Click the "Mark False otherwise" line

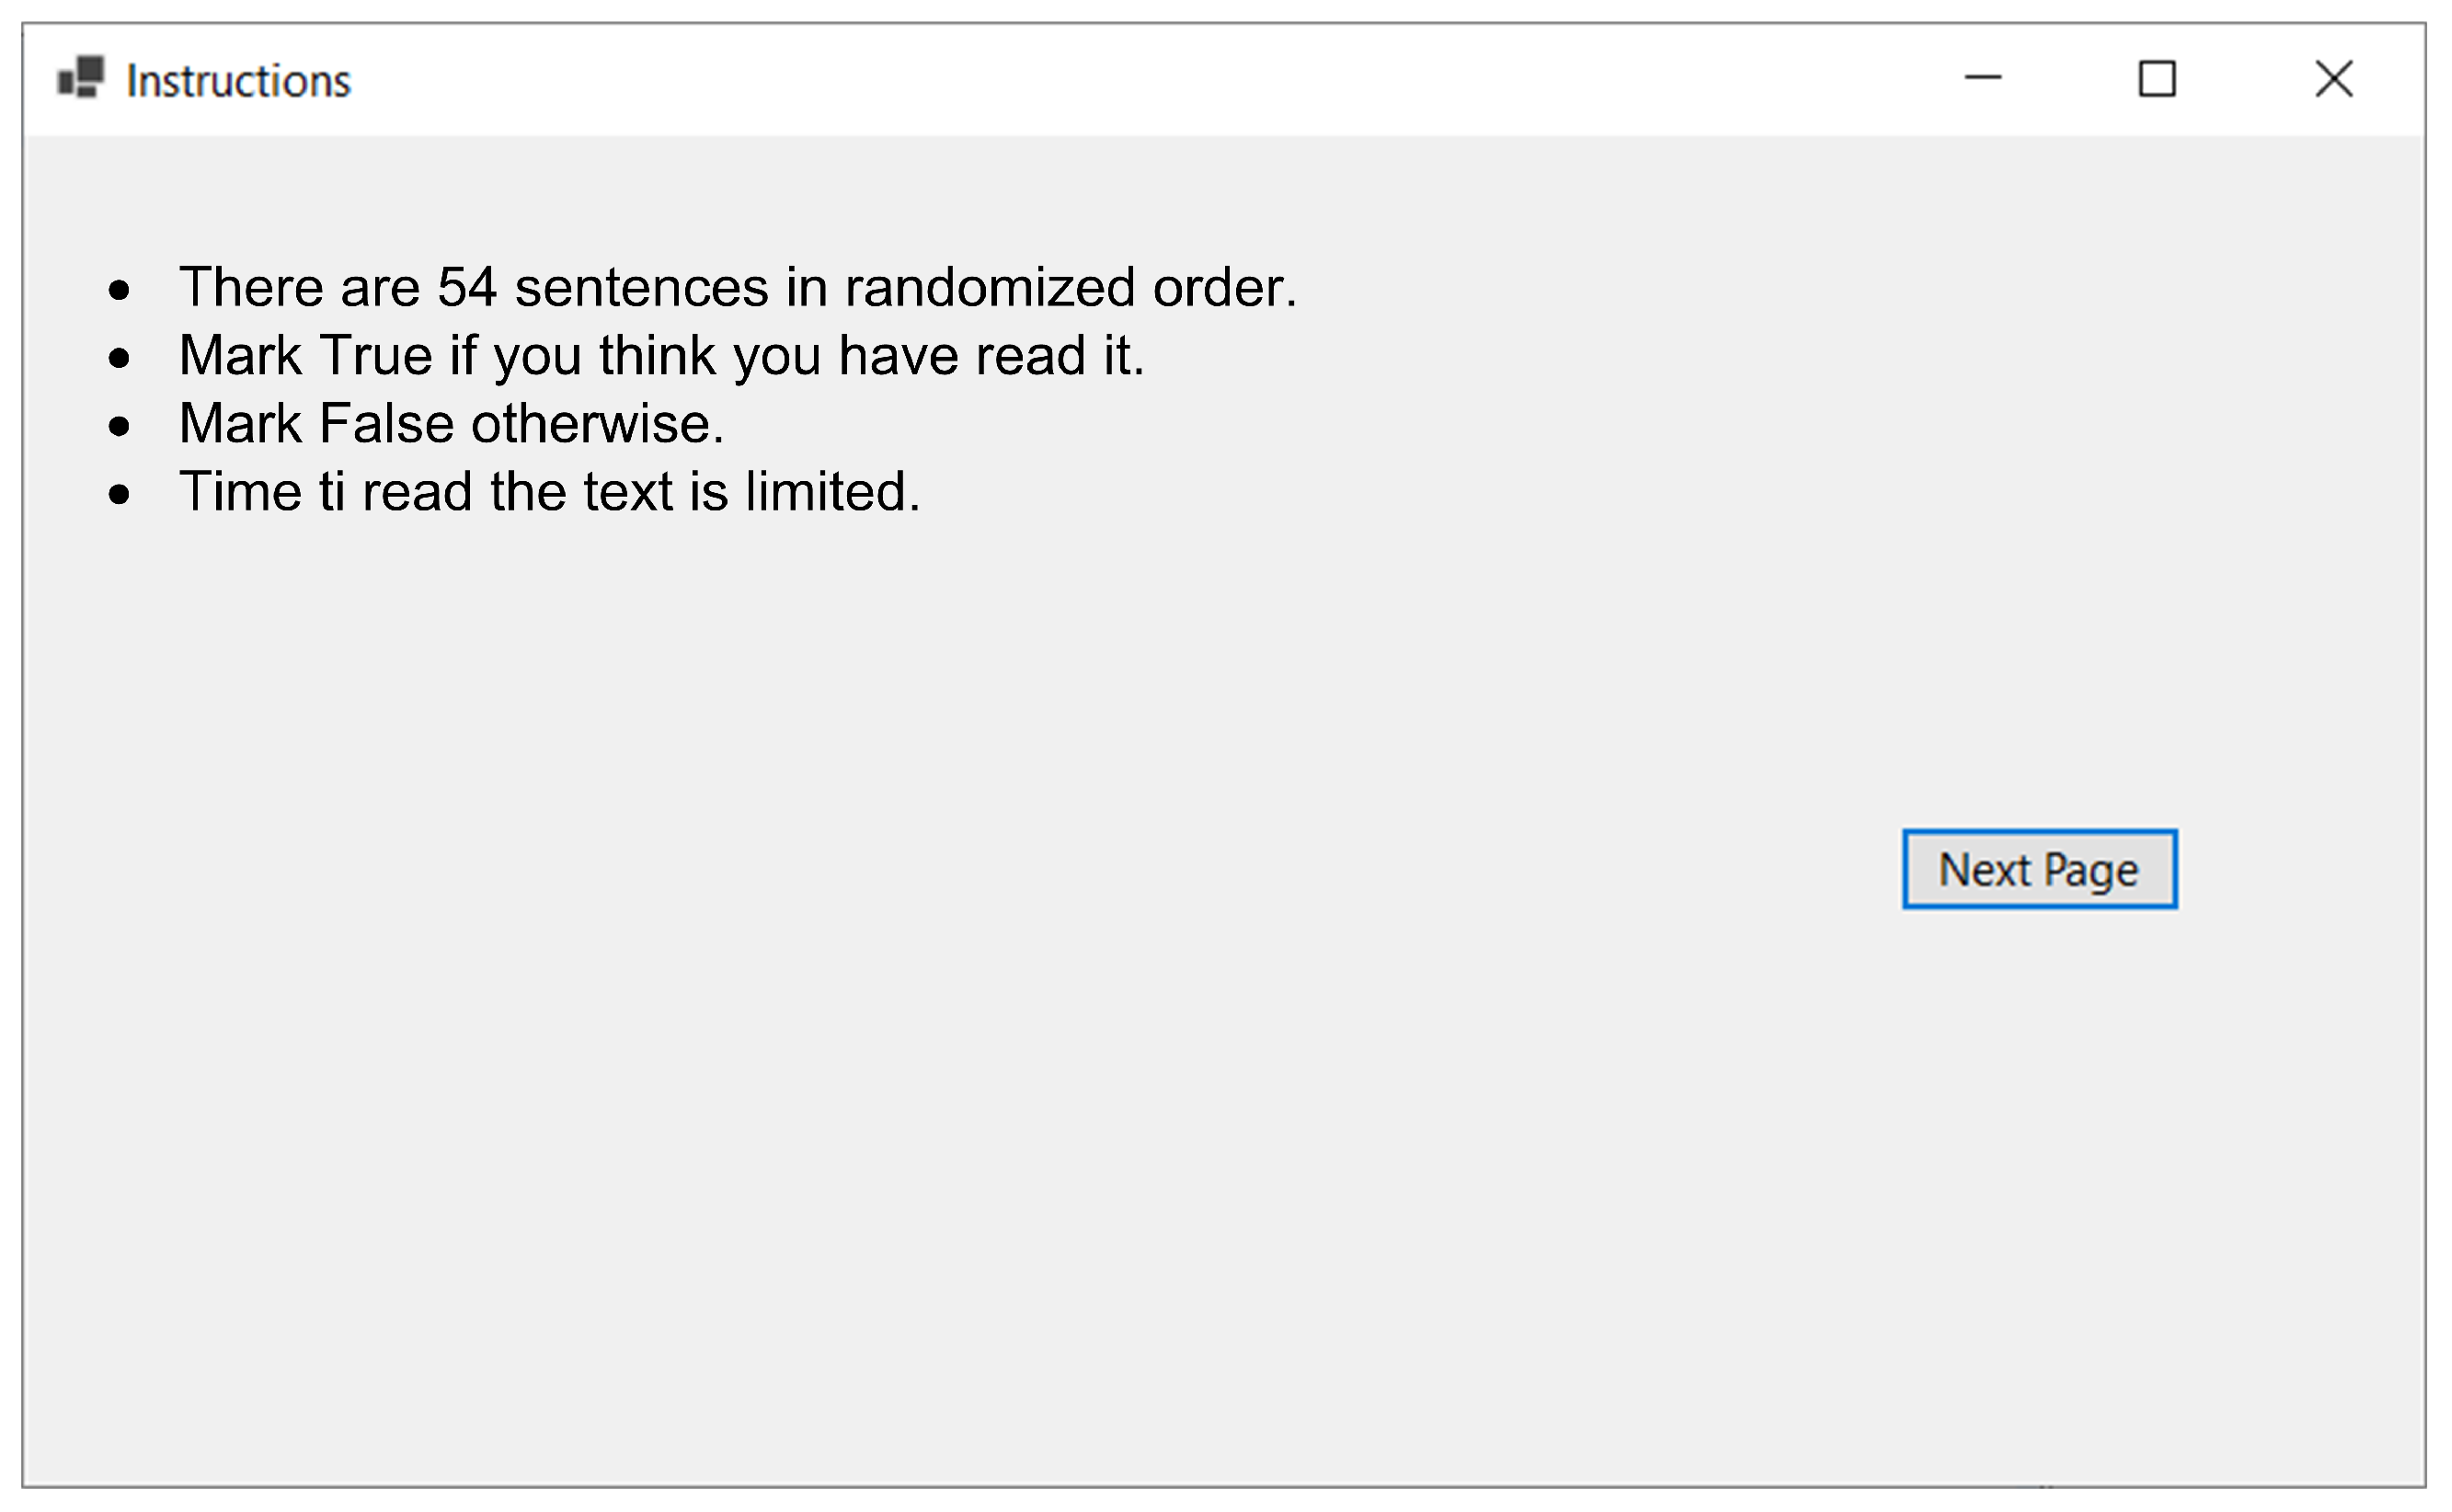[x=450, y=423]
